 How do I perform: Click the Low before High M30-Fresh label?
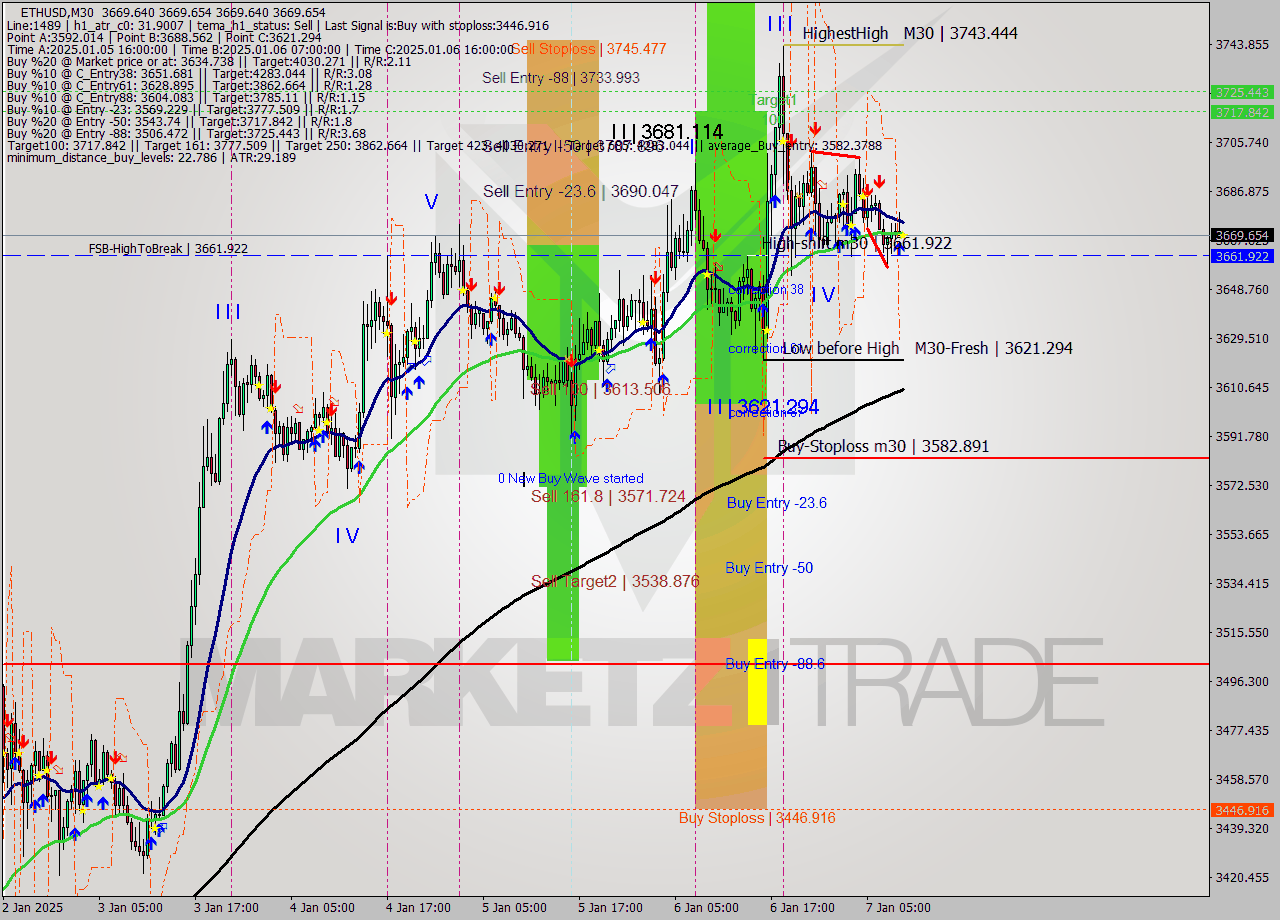[926, 349]
